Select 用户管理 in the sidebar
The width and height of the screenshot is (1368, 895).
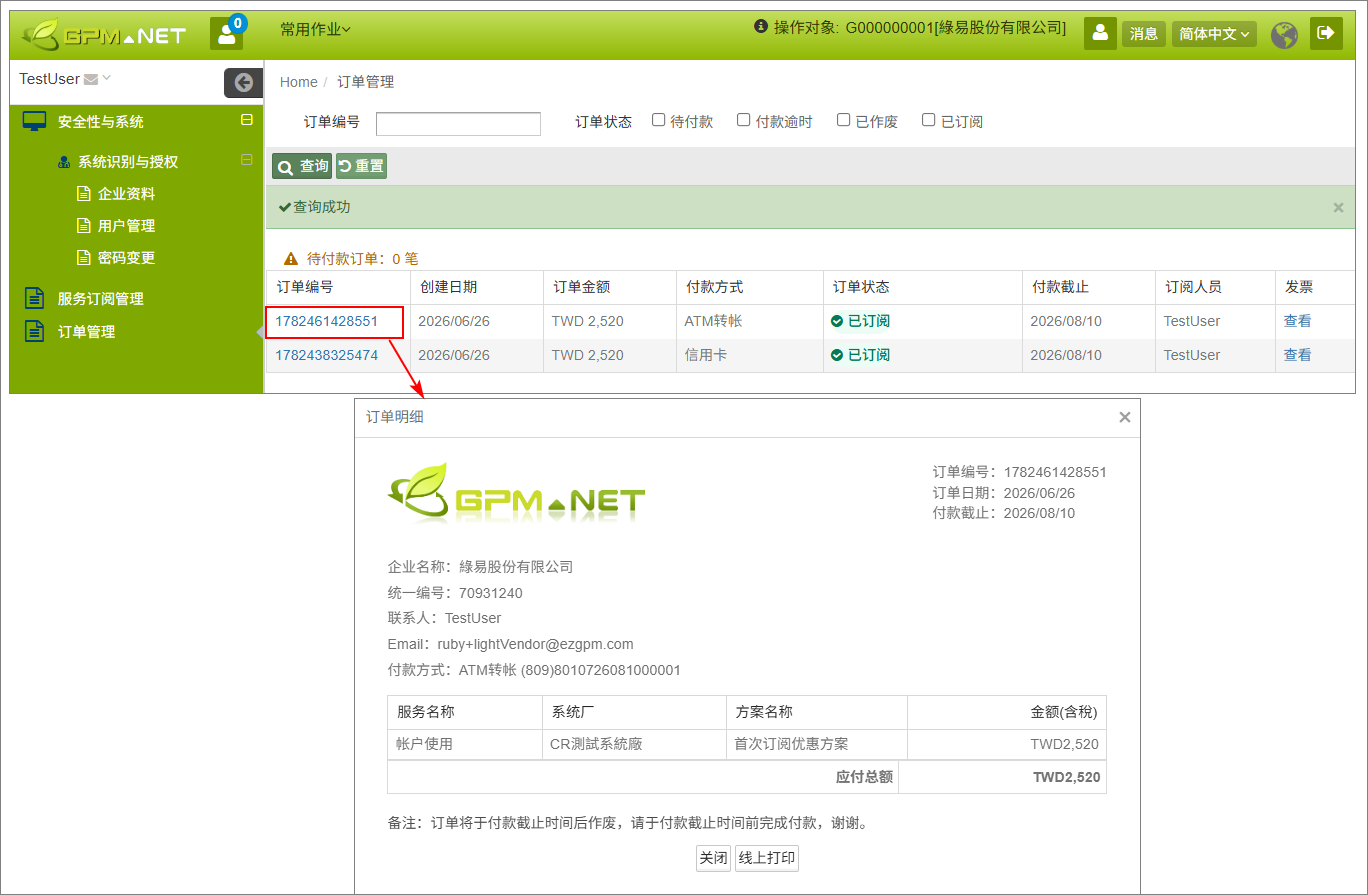[x=126, y=226]
